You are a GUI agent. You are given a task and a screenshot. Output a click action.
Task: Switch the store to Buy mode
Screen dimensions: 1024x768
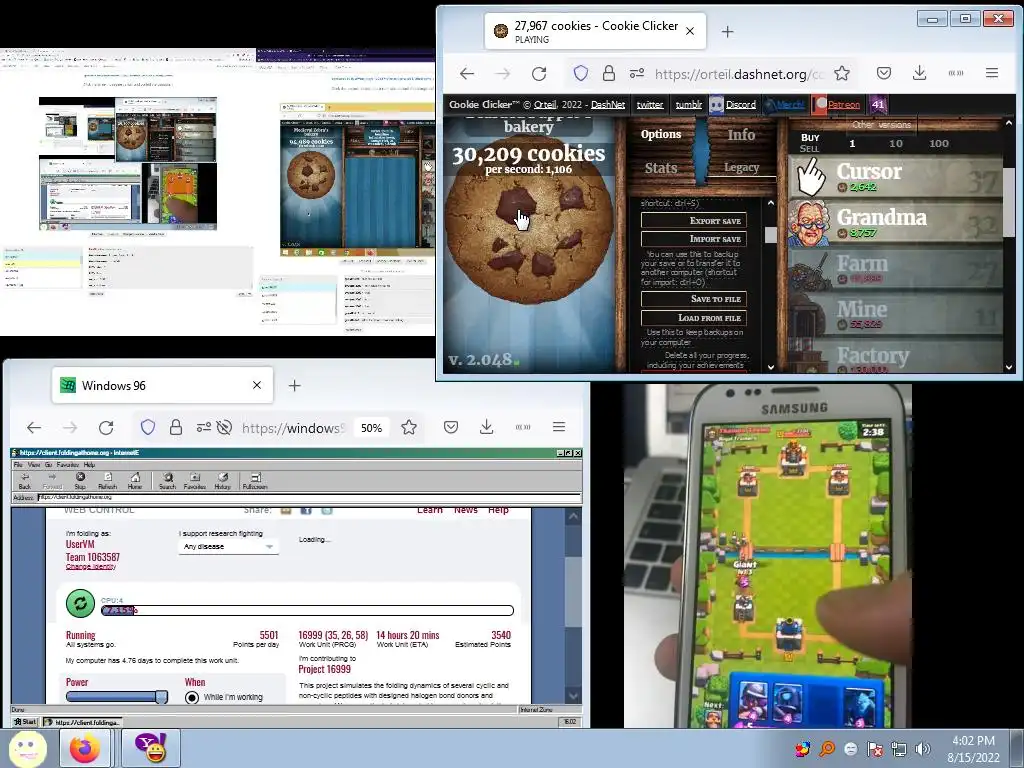[810, 138]
